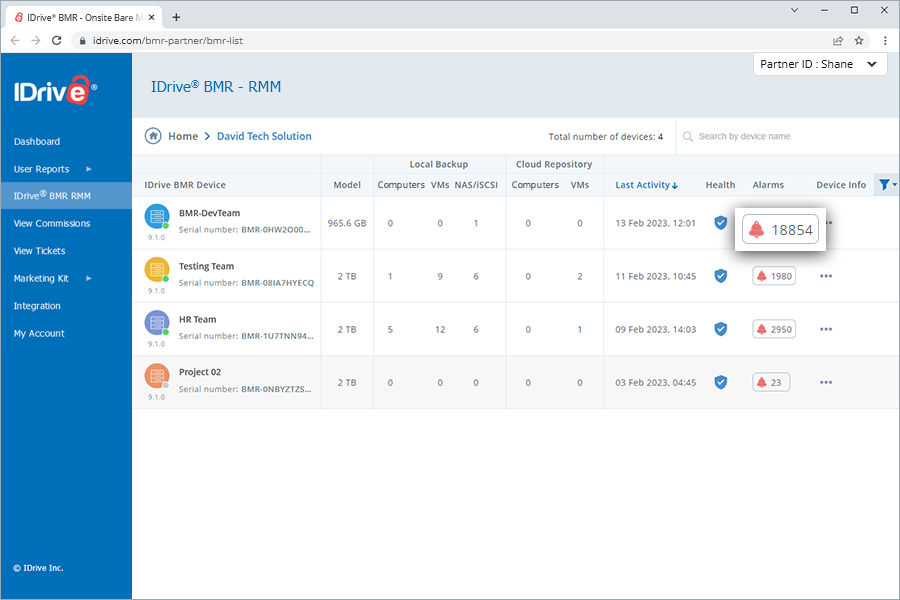Open Integration in sidebar
This screenshot has height=600, width=900.
[37, 306]
